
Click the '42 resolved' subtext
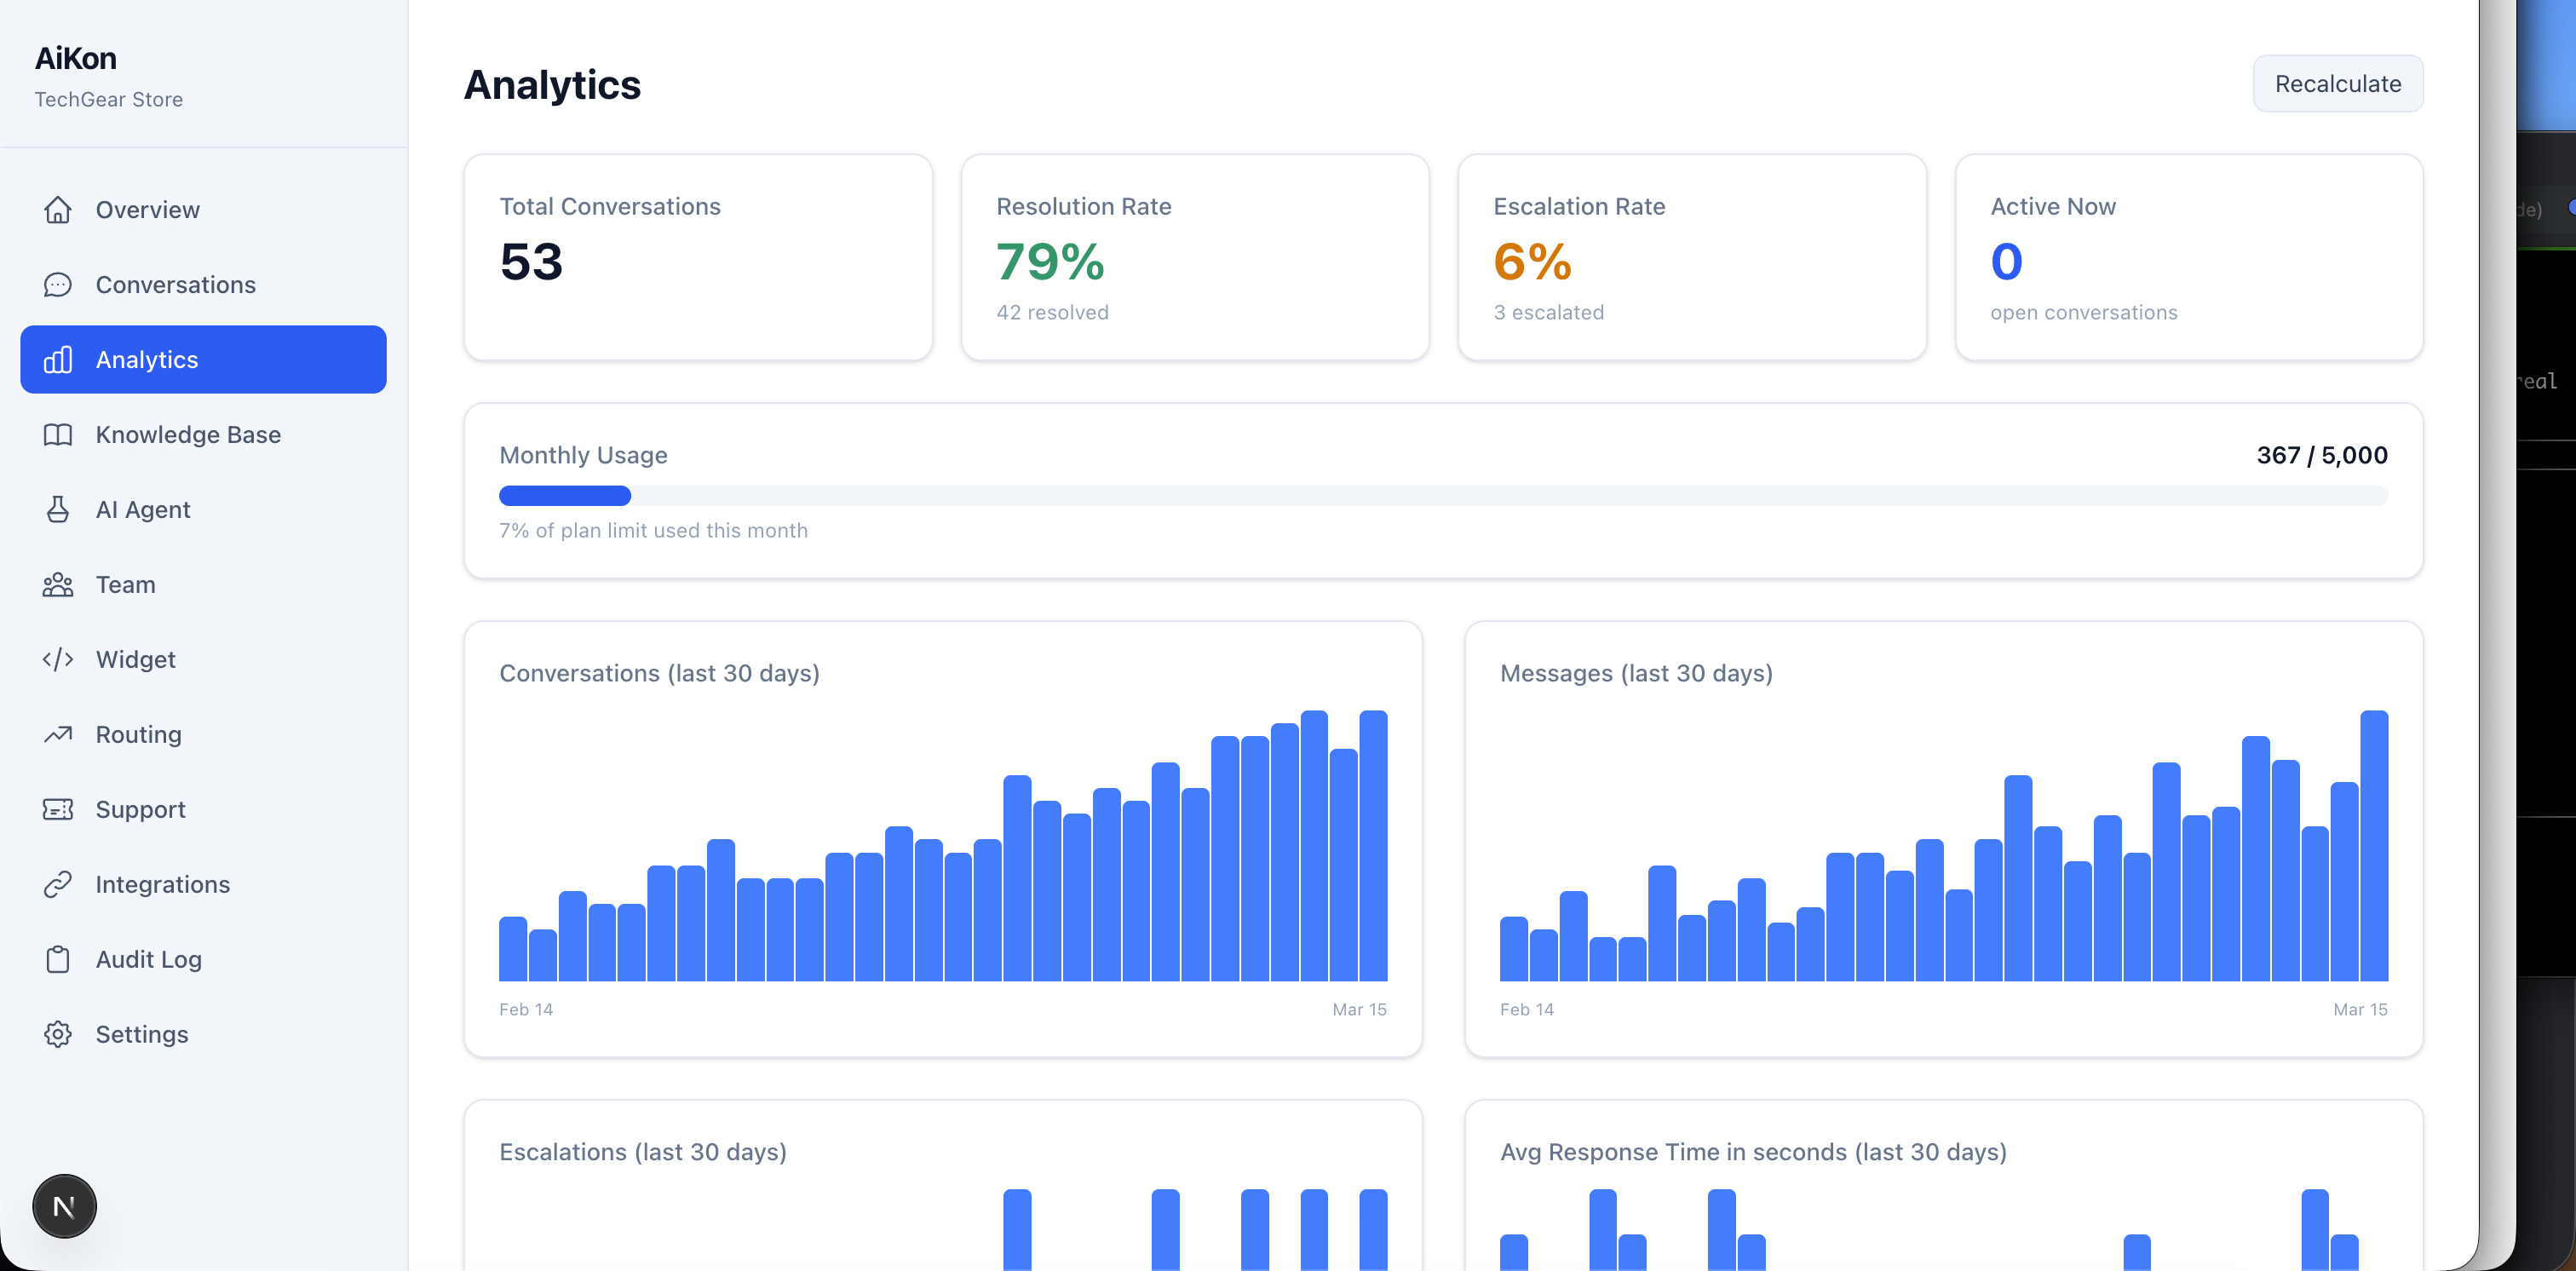1052,312
